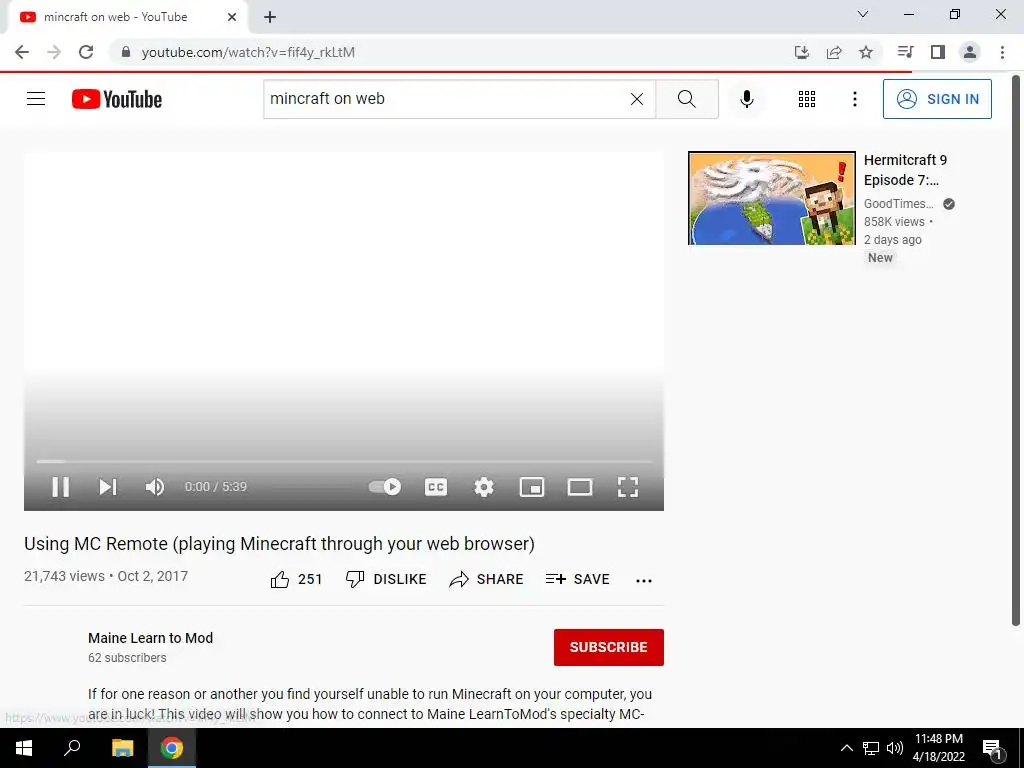Click the address bar URL

coord(248,52)
